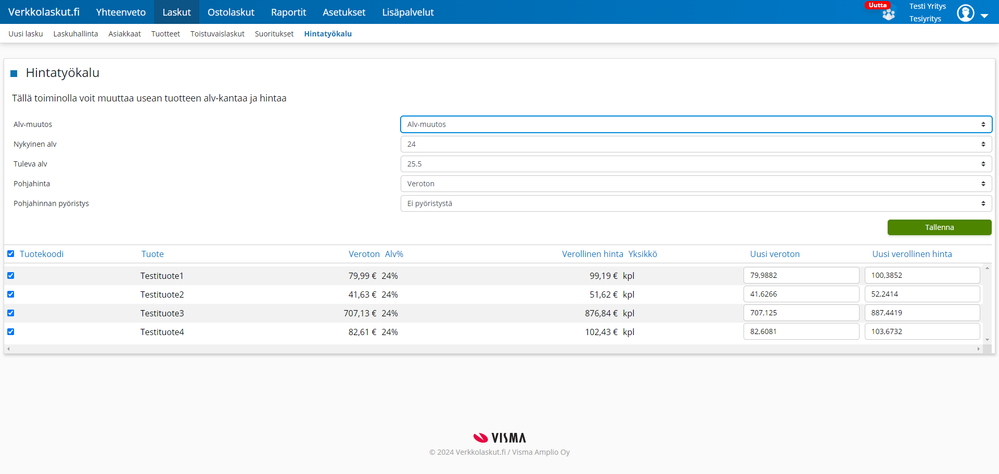Image resolution: width=999 pixels, height=474 pixels.
Task: Uncheck the Testituote3 row checkbox
Action: pyautogui.click(x=11, y=313)
